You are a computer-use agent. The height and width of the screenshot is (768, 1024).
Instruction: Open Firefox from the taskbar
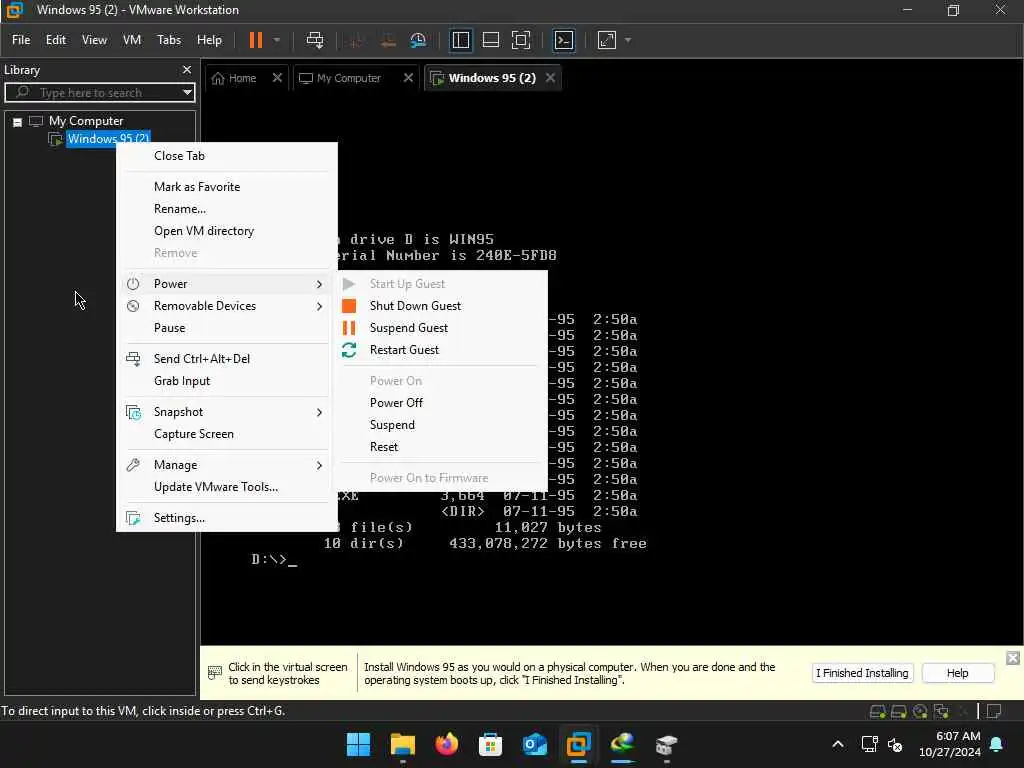447,744
